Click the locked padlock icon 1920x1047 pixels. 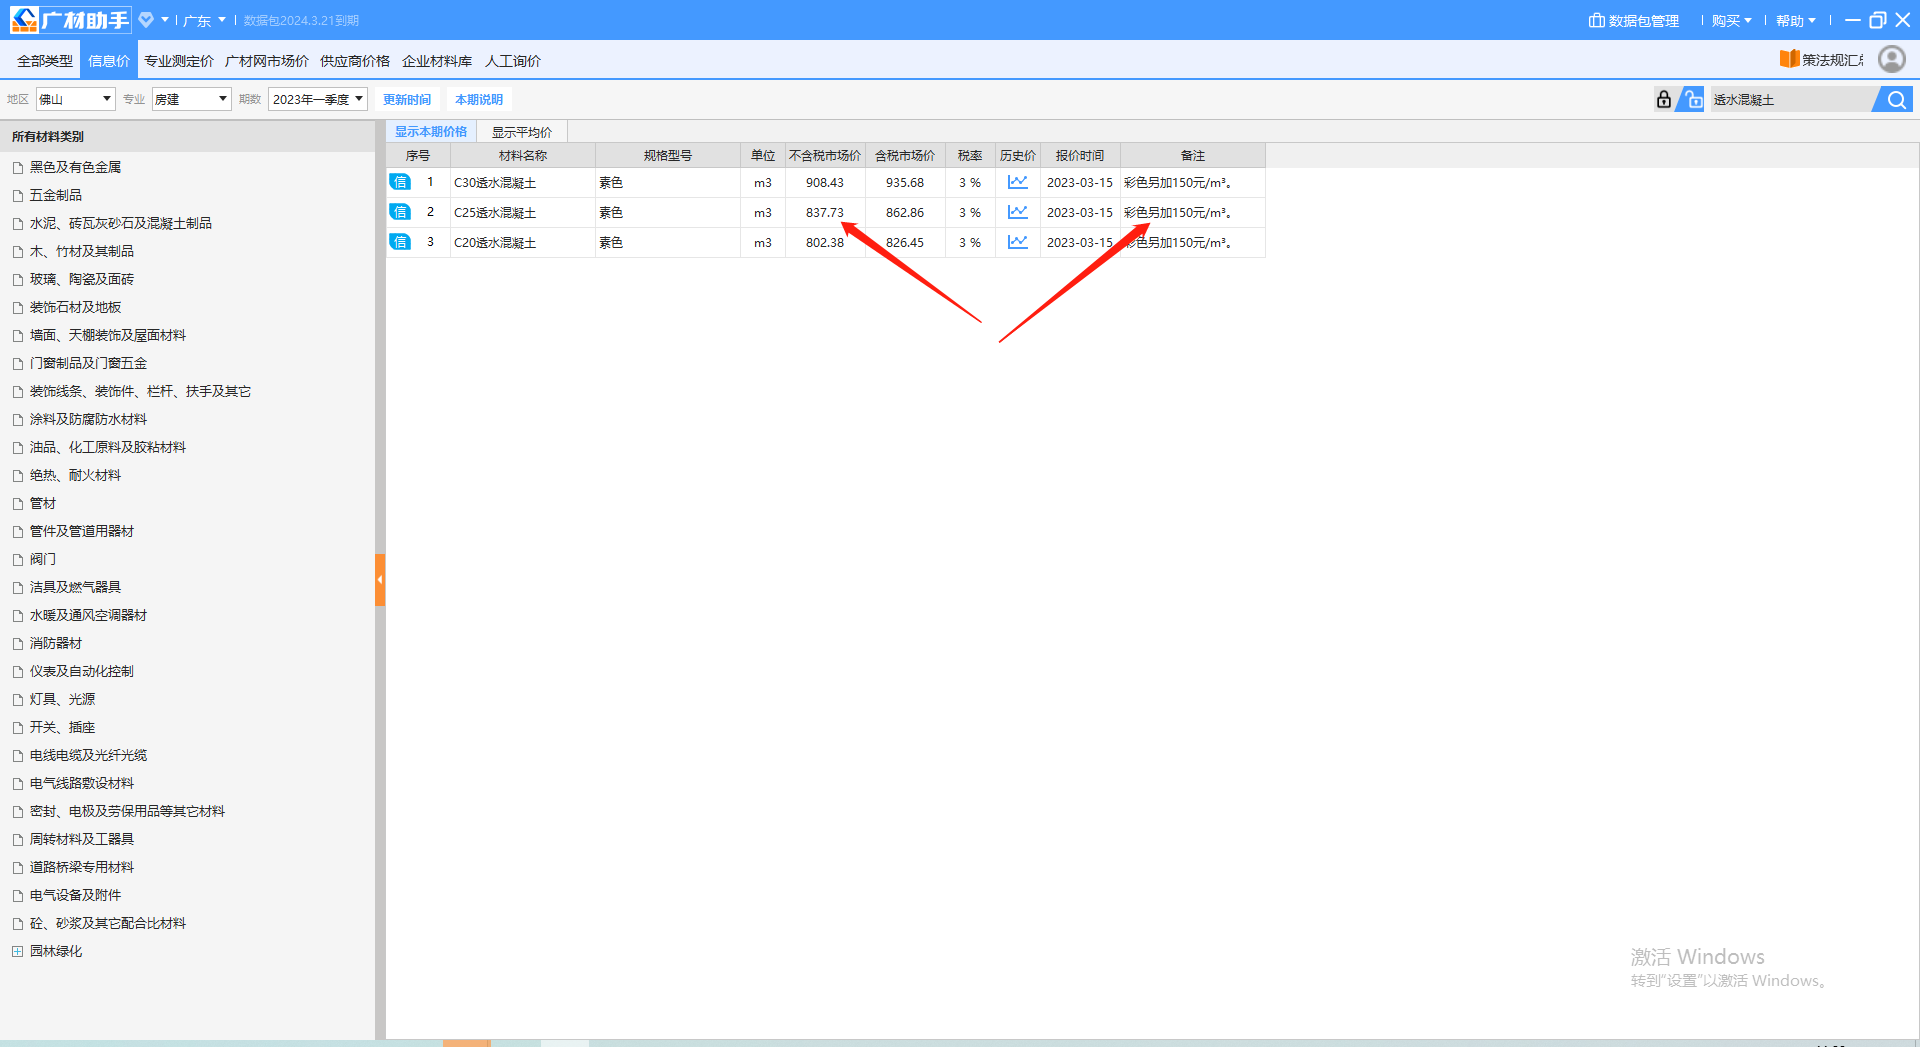coord(1663,99)
